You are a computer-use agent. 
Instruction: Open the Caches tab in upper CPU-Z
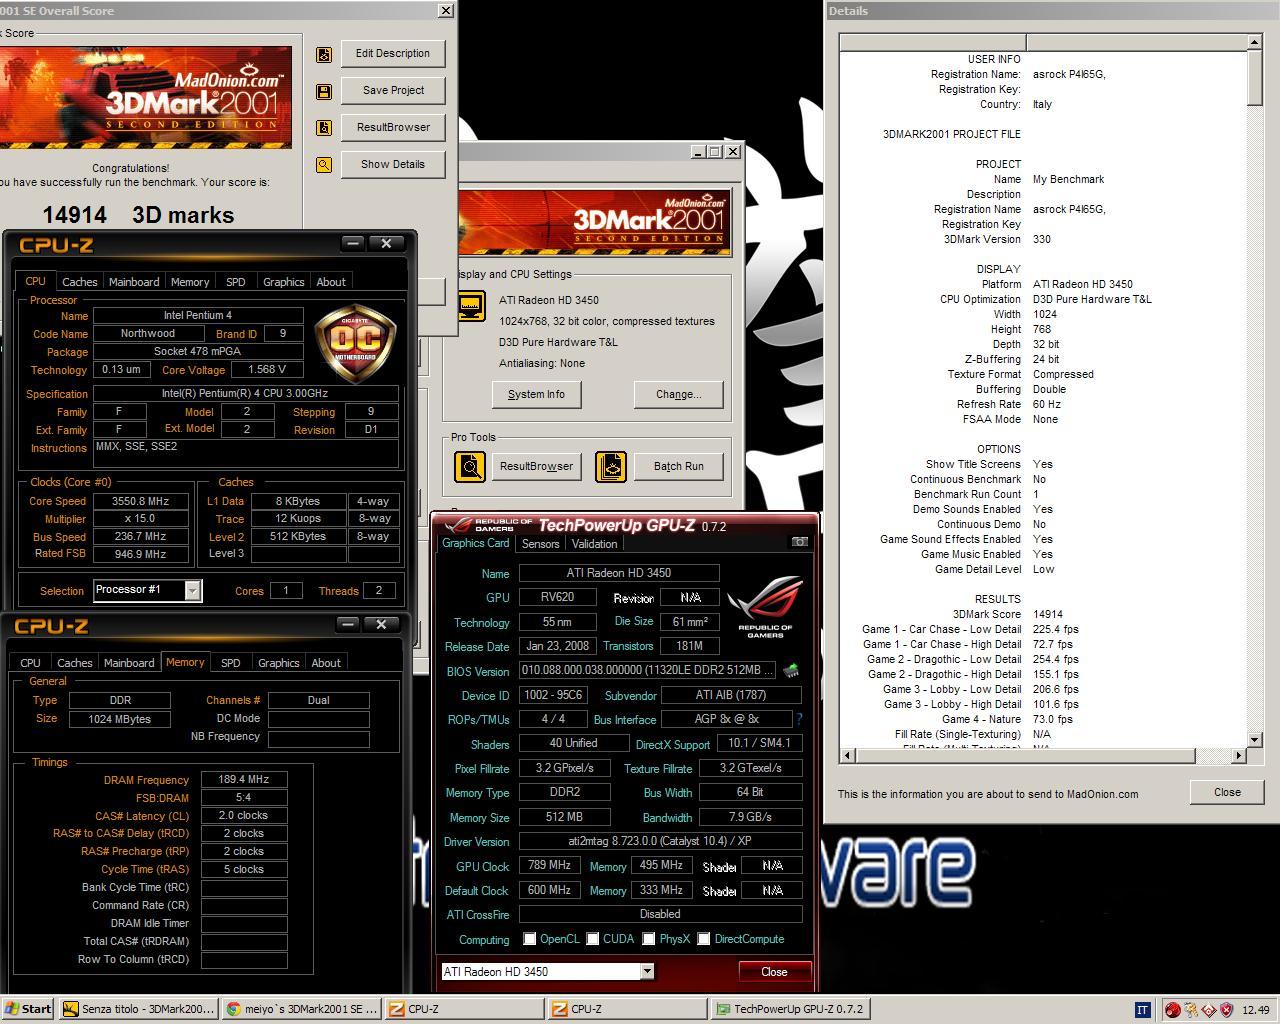(80, 282)
